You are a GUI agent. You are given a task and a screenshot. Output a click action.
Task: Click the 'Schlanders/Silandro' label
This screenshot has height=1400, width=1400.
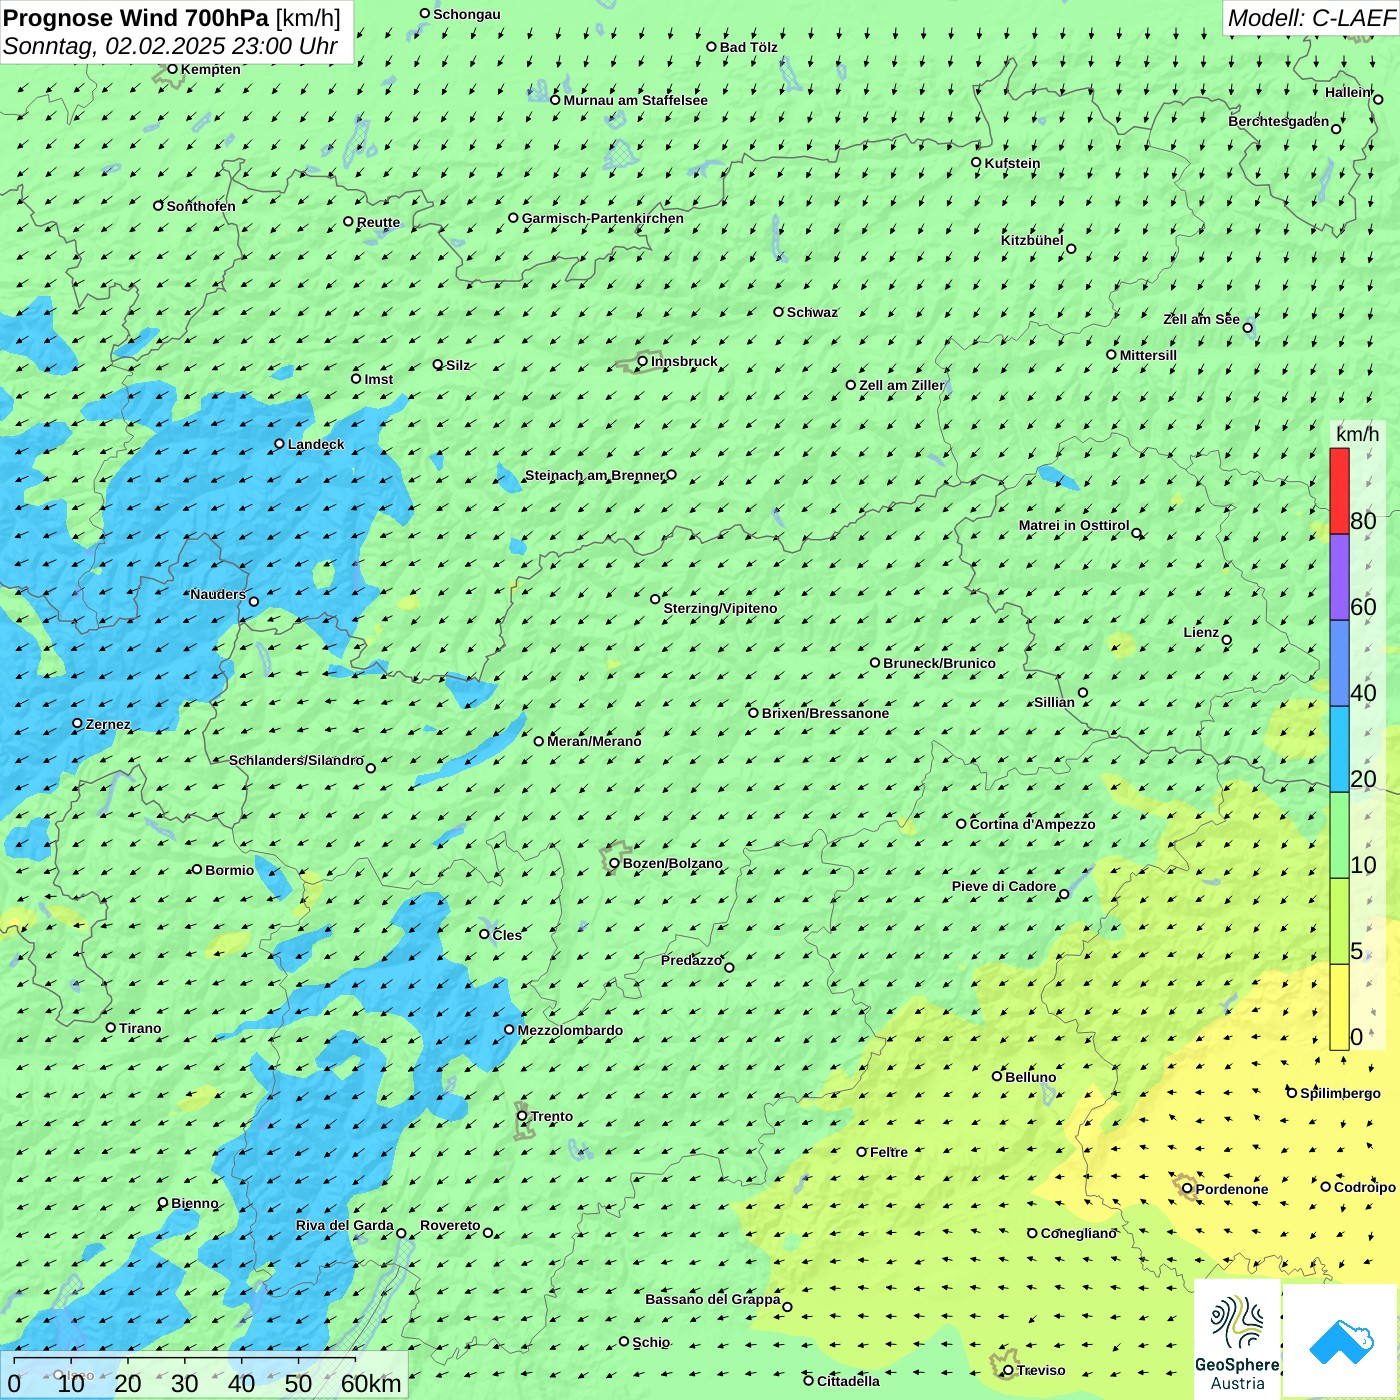[x=296, y=760]
